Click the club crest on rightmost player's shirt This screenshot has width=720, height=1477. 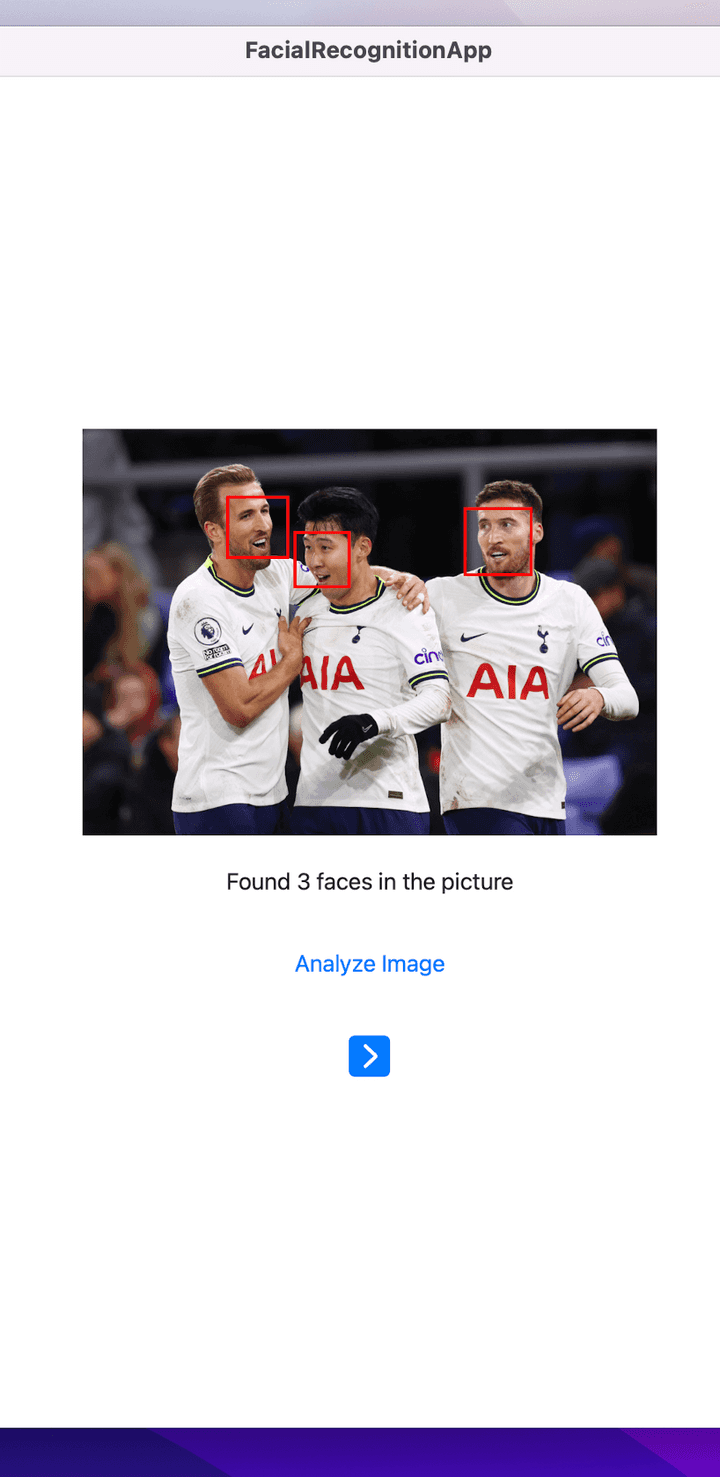[x=542, y=639]
